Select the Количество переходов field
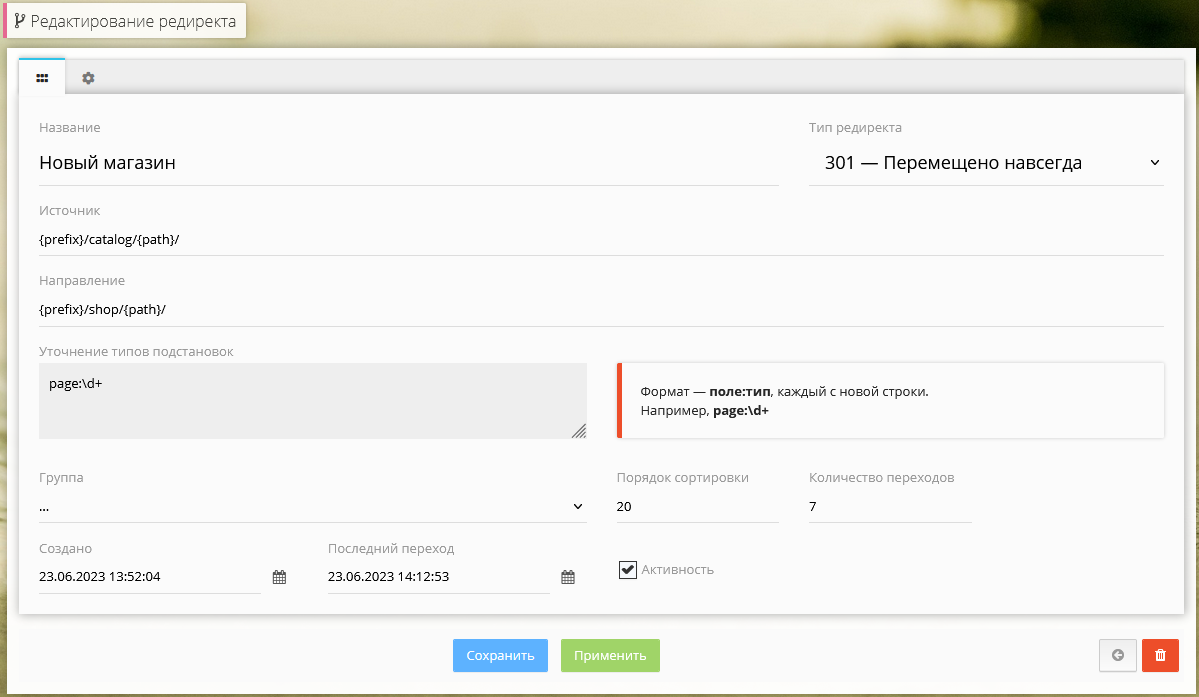This screenshot has height=697, width=1199. 889,507
